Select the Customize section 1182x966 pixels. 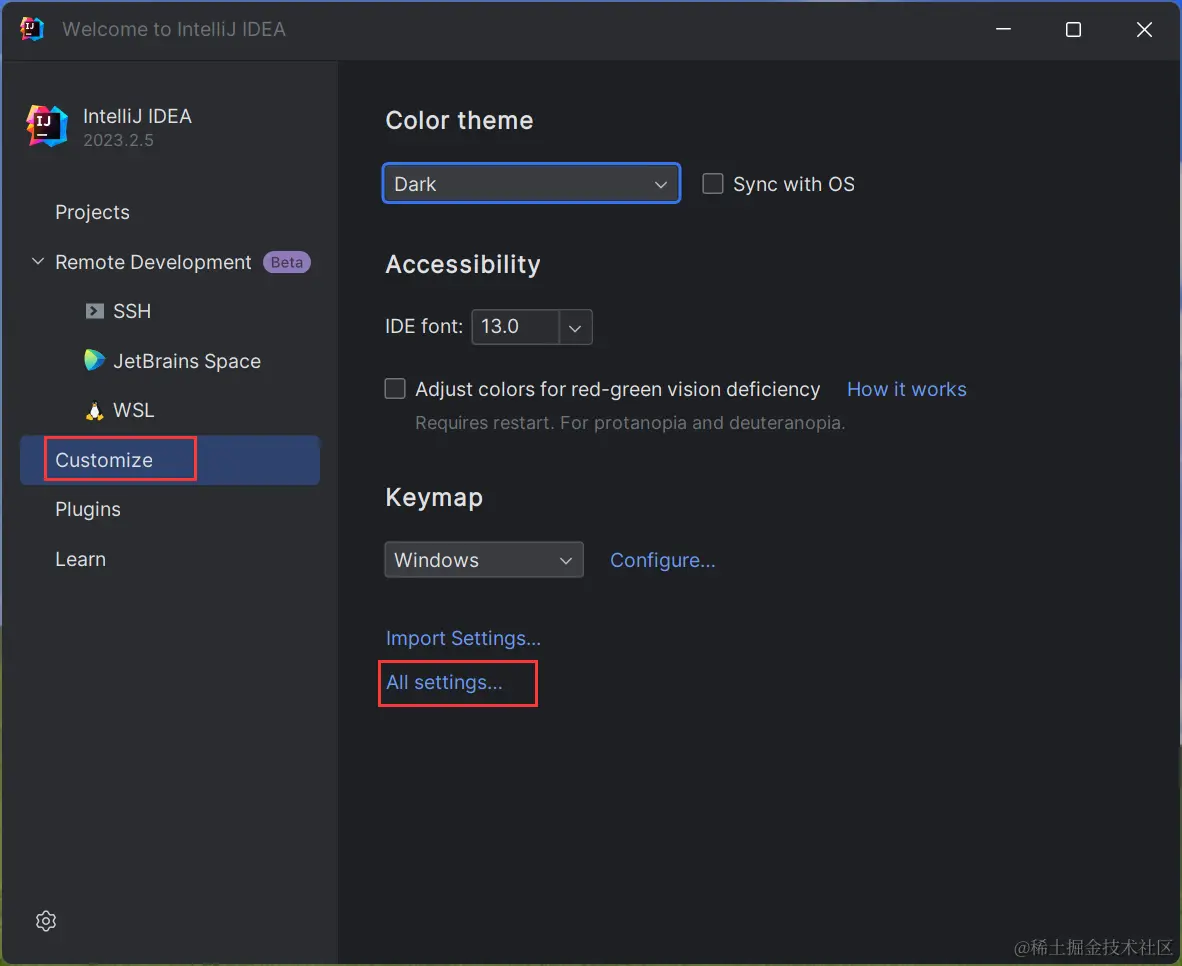click(170, 460)
